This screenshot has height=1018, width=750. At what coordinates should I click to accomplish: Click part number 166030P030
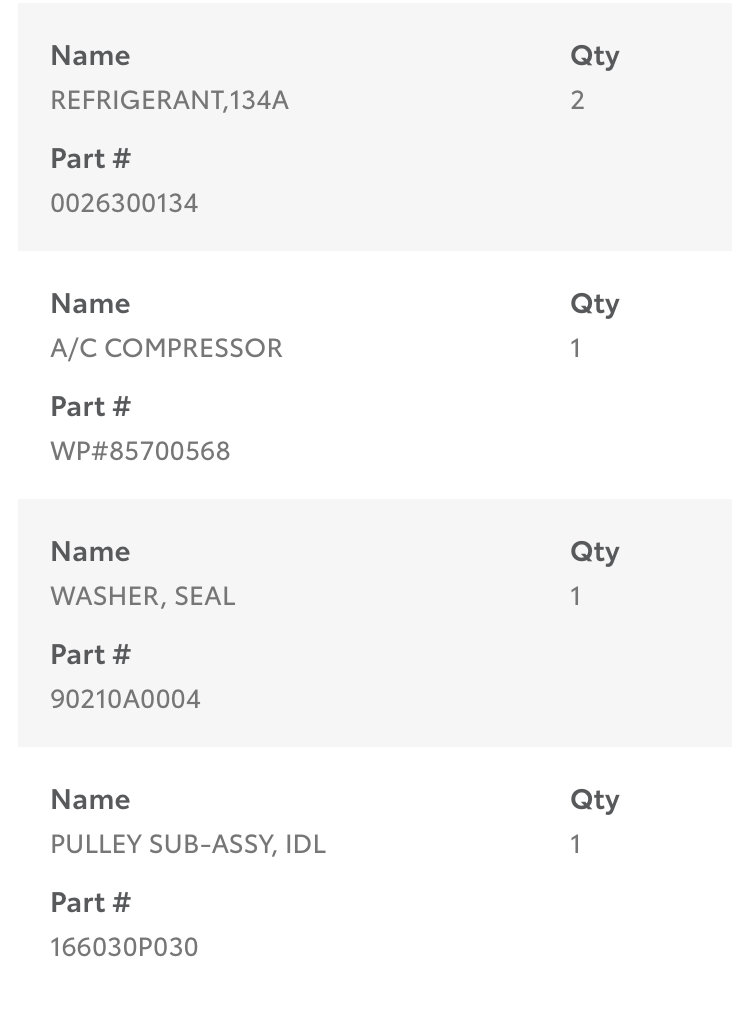(x=124, y=947)
